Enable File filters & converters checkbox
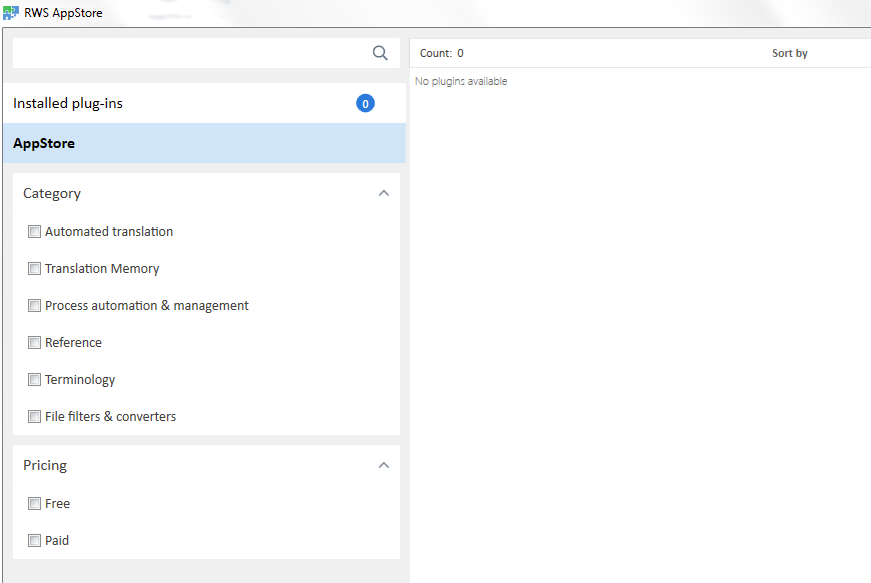The width and height of the screenshot is (871, 583). [34, 416]
